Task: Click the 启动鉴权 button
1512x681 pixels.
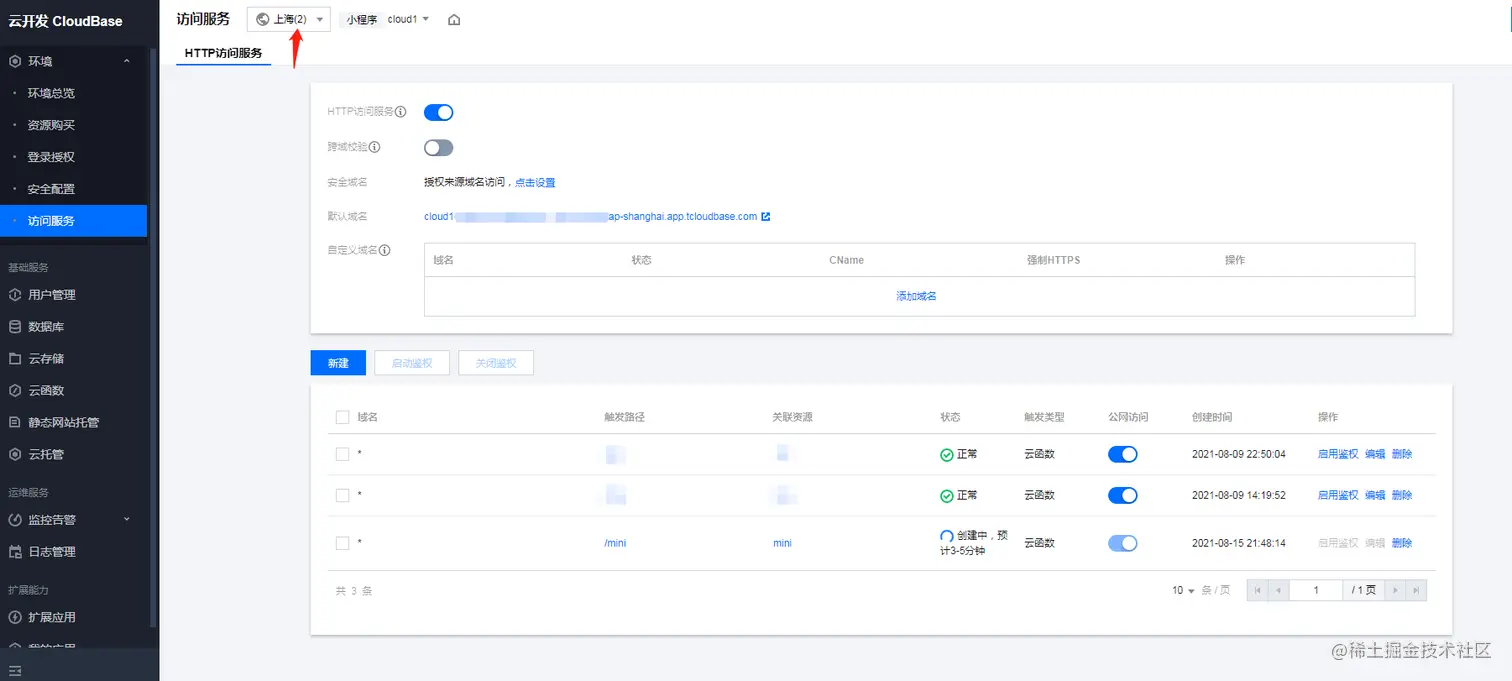Action: (412, 363)
